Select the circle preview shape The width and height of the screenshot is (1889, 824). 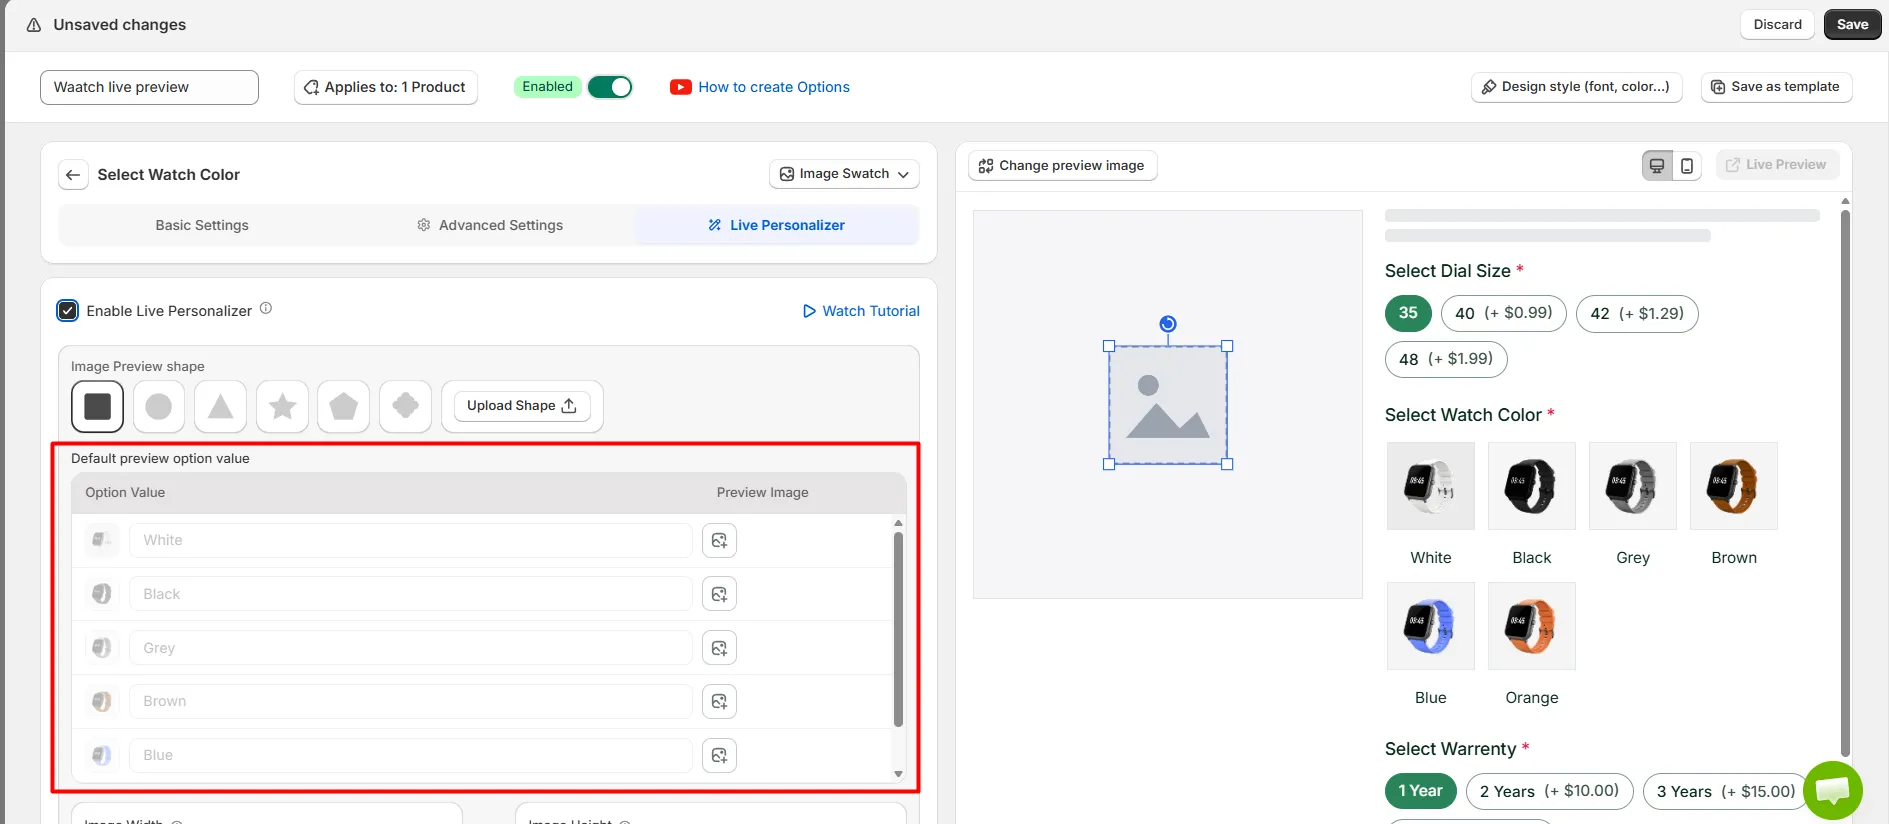[x=159, y=406]
